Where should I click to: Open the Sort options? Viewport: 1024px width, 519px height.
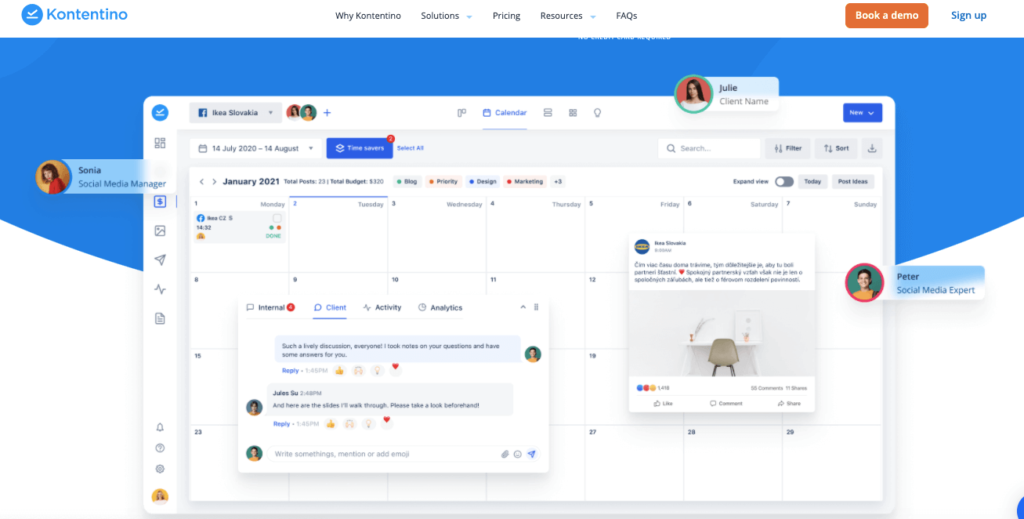(836, 148)
